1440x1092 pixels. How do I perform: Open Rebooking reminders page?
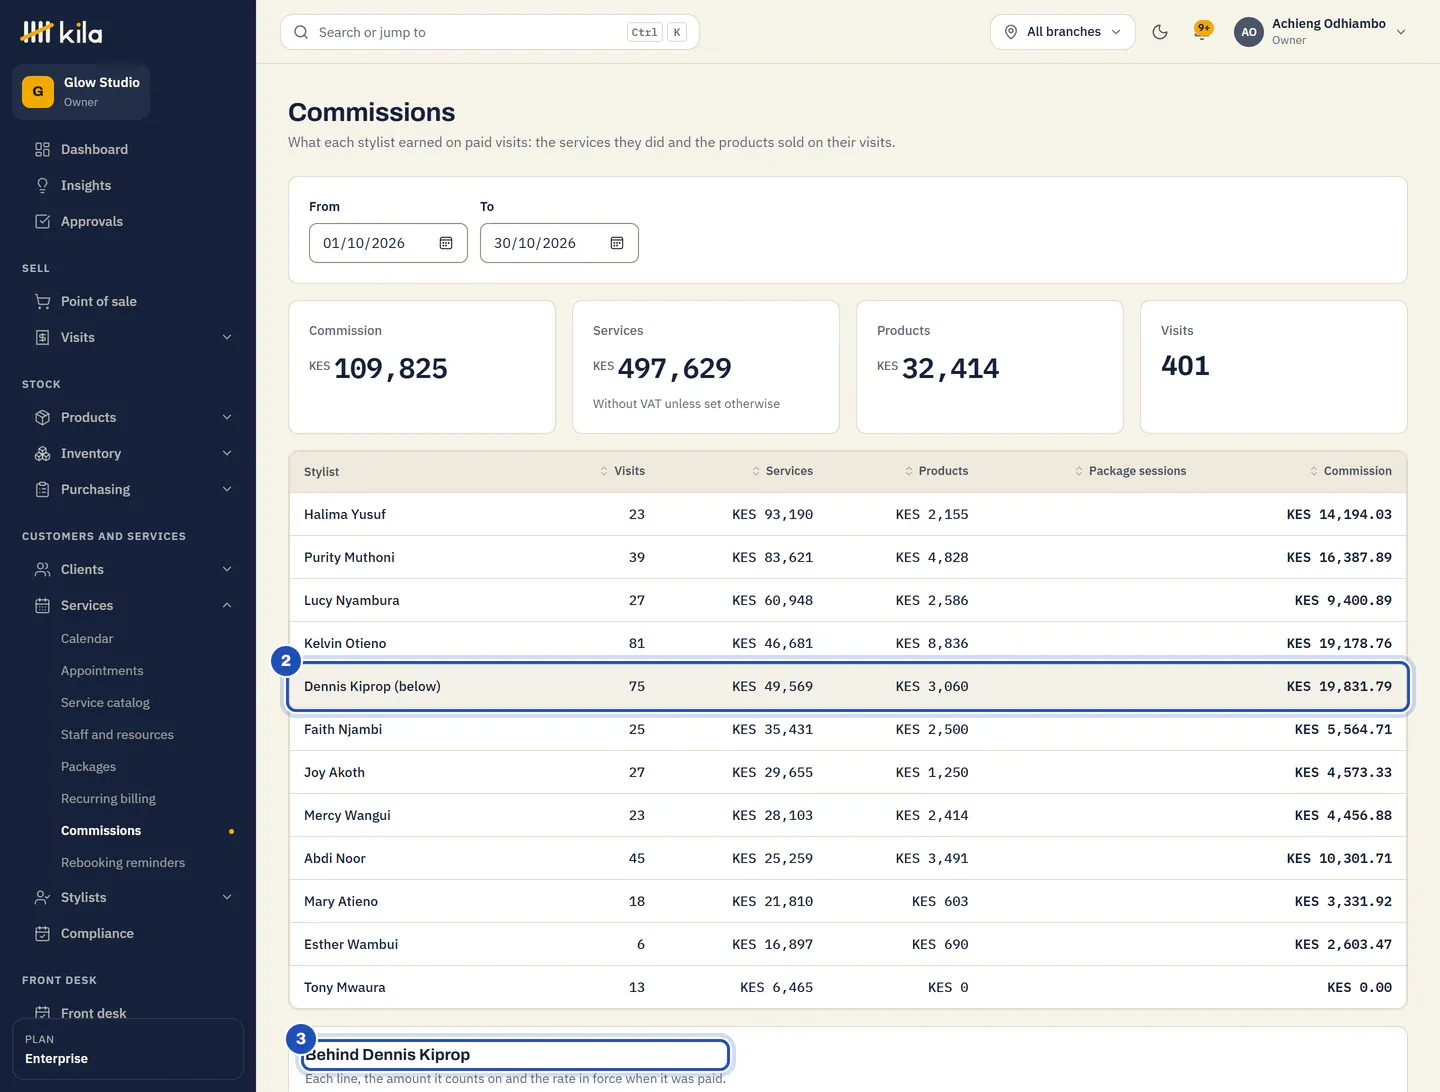pos(123,862)
